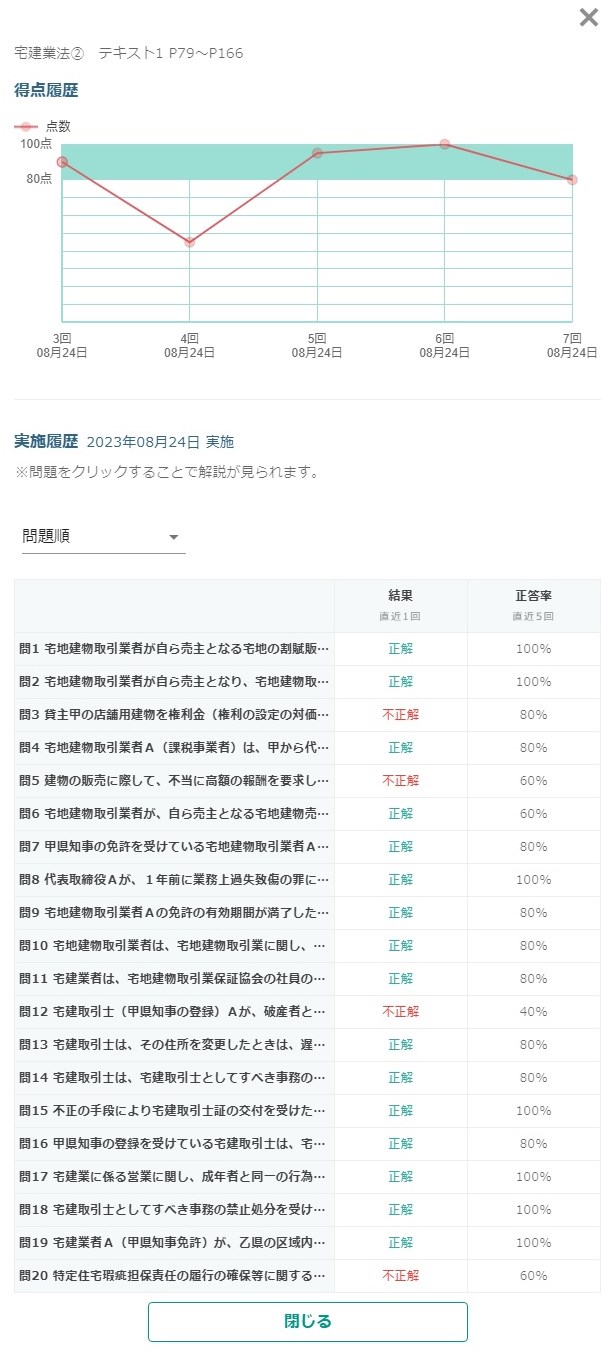The width and height of the screenshot is (610, 1352).
Task: Click the 閉じる button
Action: tap(308, 1321)
